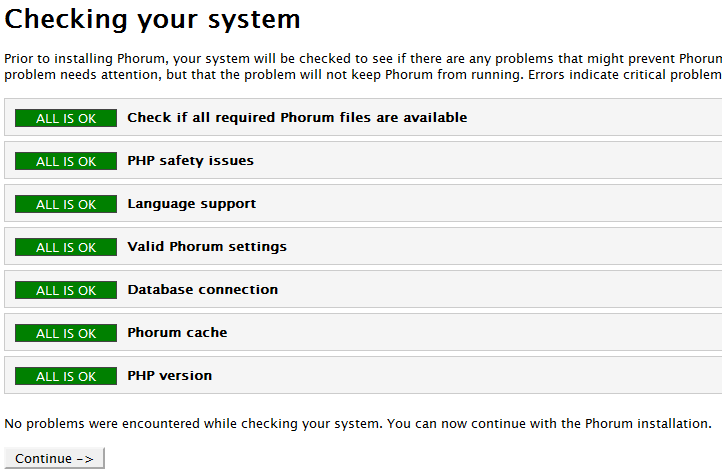The height and width of the screenshot is (476, 722).
Task: Click the "Database connection" check label
Action: [x=202, y=290]
